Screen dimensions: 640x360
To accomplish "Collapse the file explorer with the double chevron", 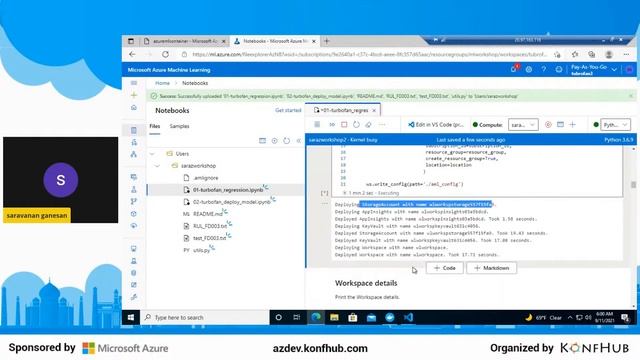I will 299,141.
